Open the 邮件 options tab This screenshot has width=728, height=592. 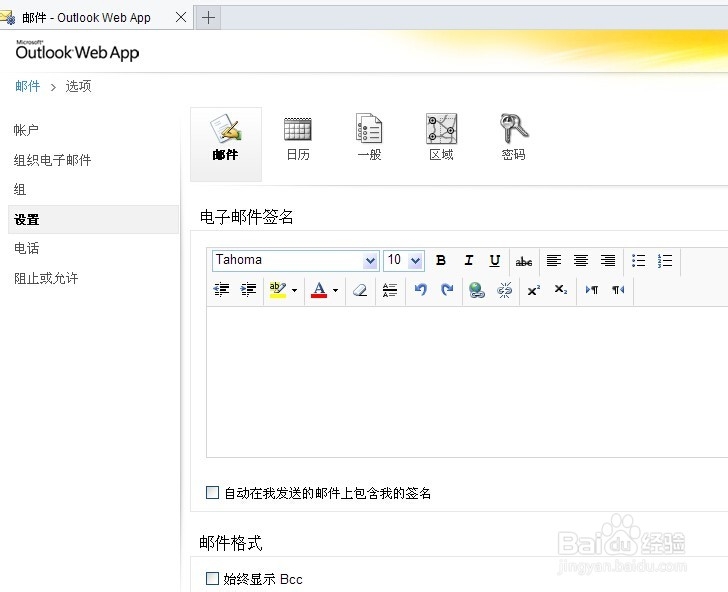coord(226,144)
